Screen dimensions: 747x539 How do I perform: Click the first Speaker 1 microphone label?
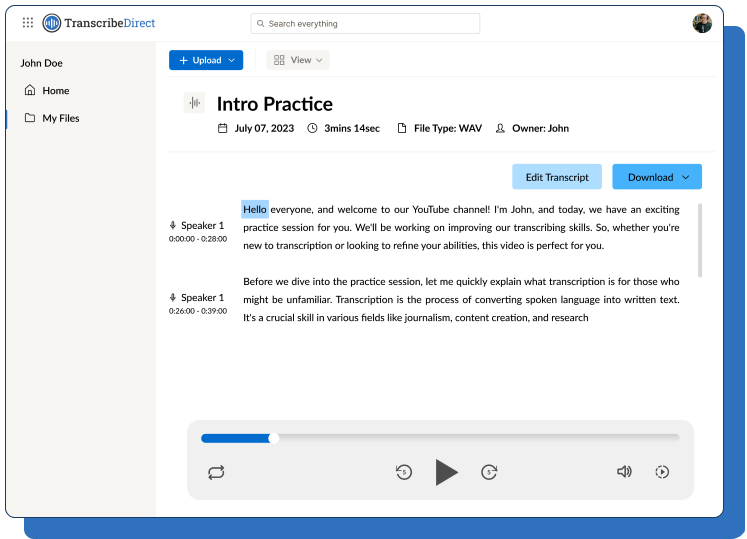pos(197,226)
